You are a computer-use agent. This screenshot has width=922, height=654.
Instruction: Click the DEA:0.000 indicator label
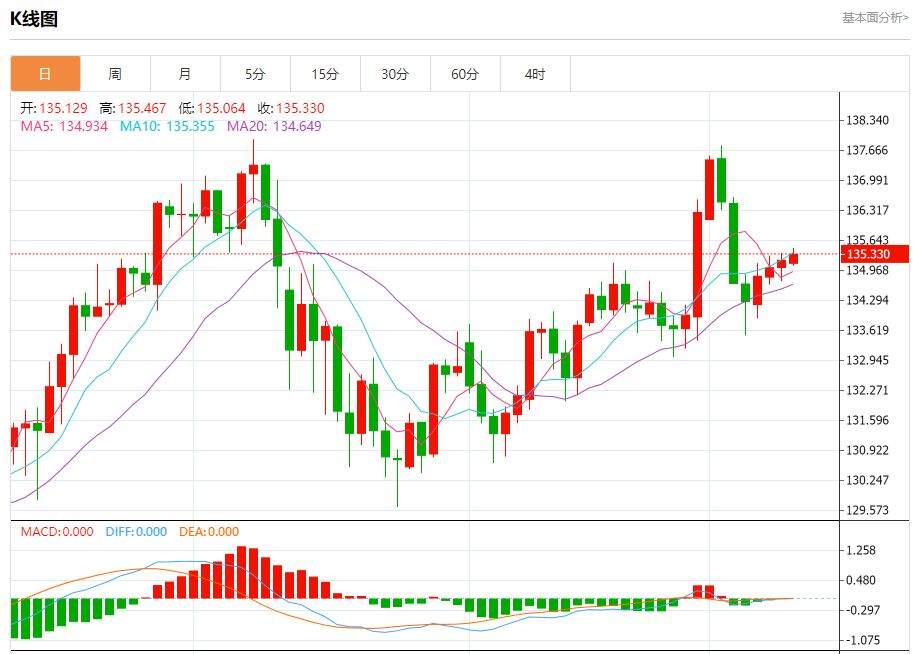(x=209, y=532)
